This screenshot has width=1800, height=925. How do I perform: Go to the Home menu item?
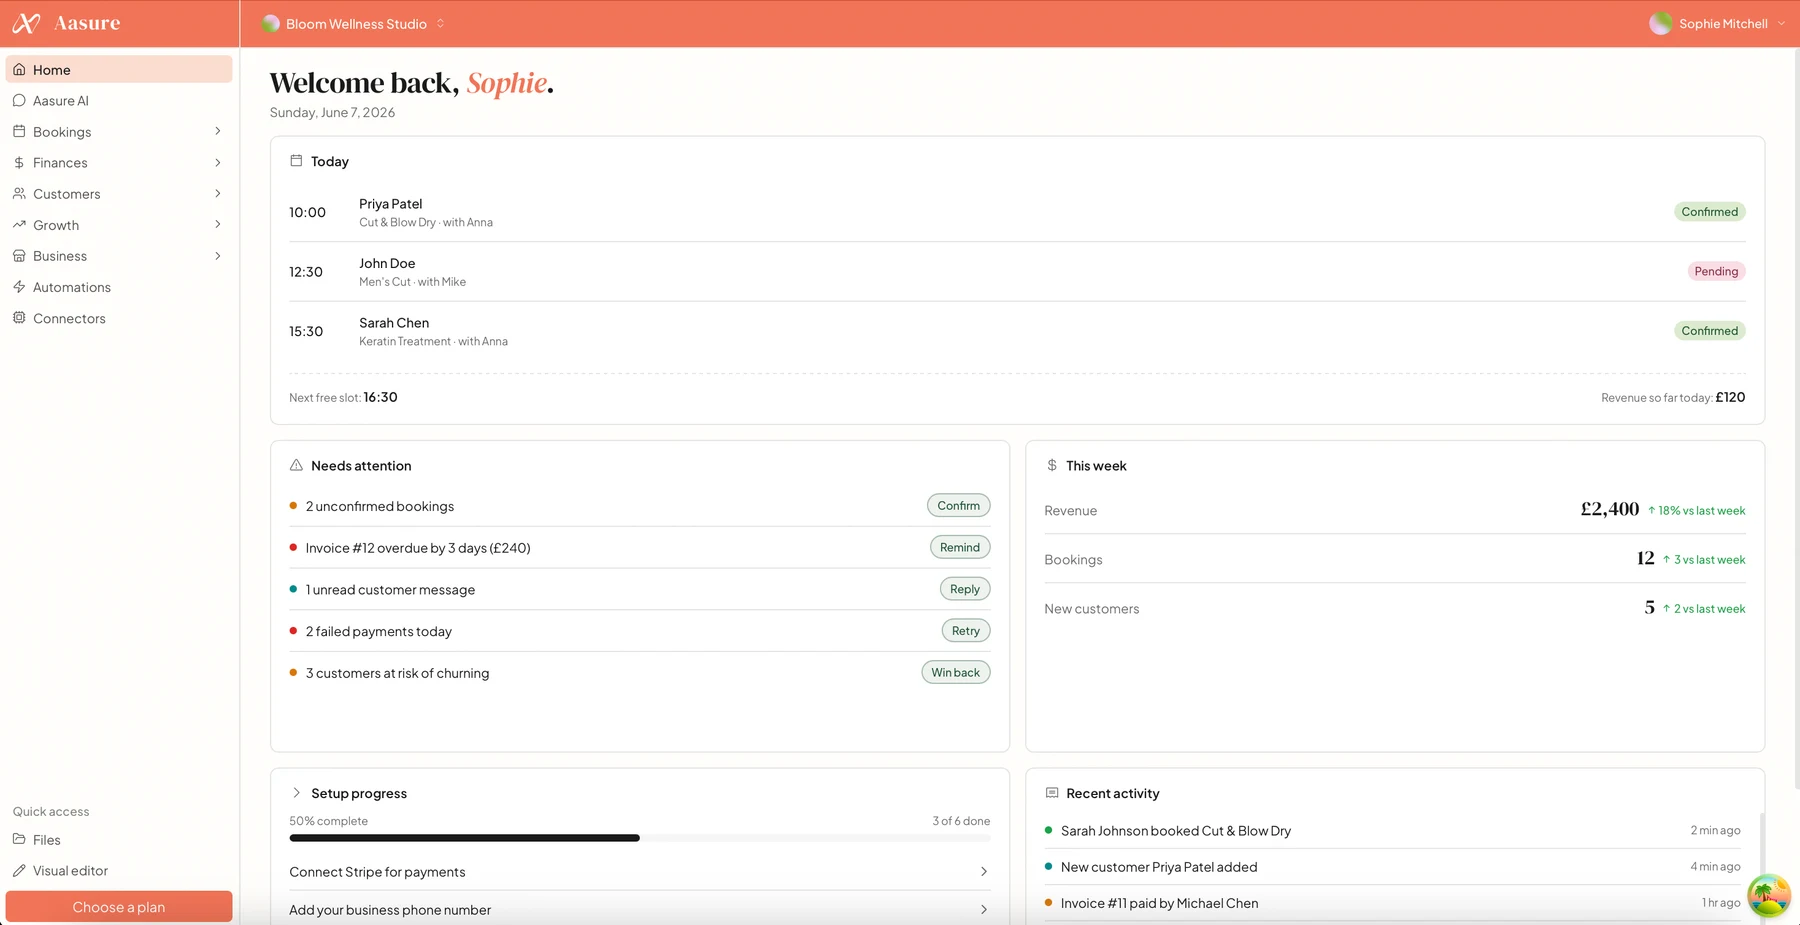[119, 70]
